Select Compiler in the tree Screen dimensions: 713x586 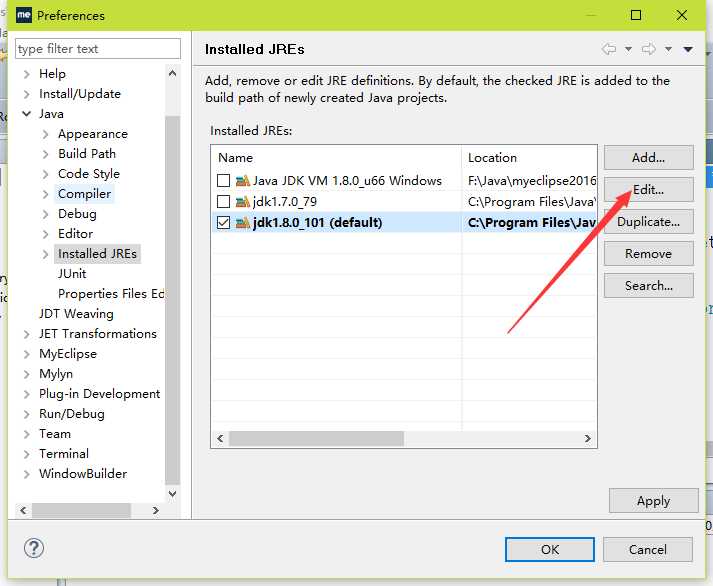pos(85,194)
